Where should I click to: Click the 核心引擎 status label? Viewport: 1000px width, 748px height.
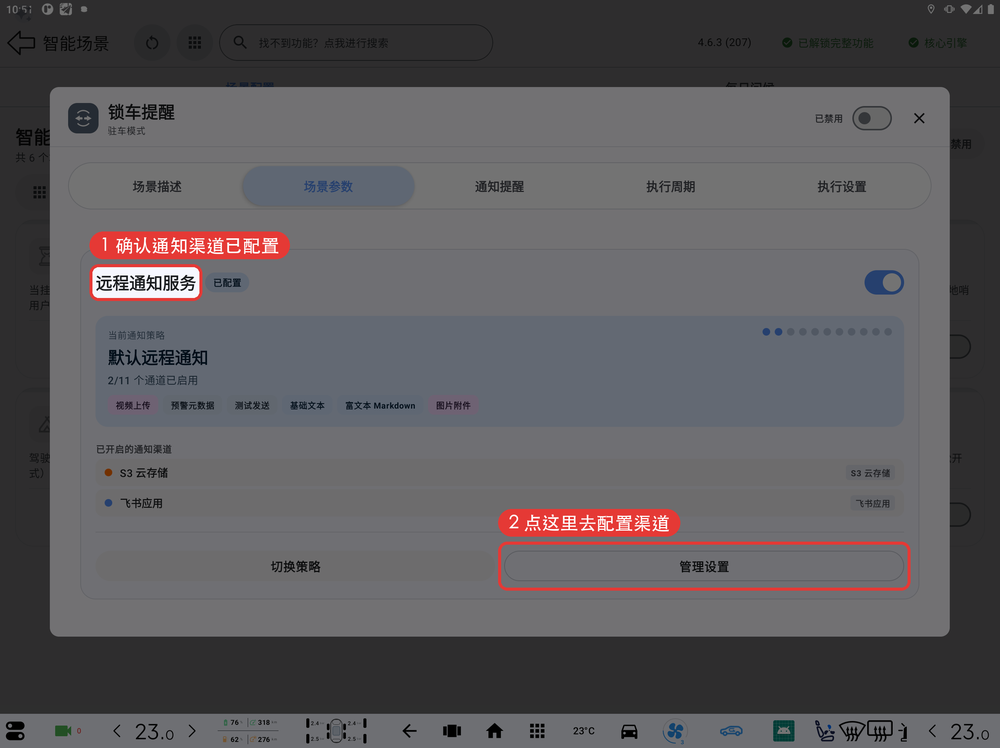point(938,43)
